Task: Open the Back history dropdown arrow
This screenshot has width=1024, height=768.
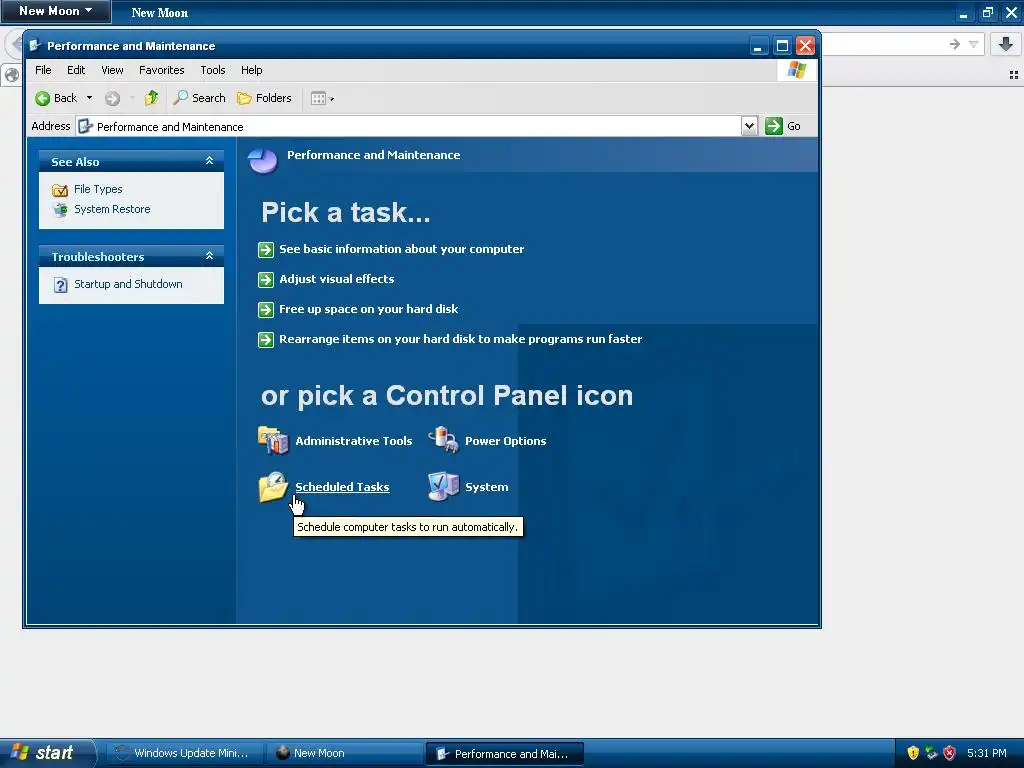Action: click(89, 98)
